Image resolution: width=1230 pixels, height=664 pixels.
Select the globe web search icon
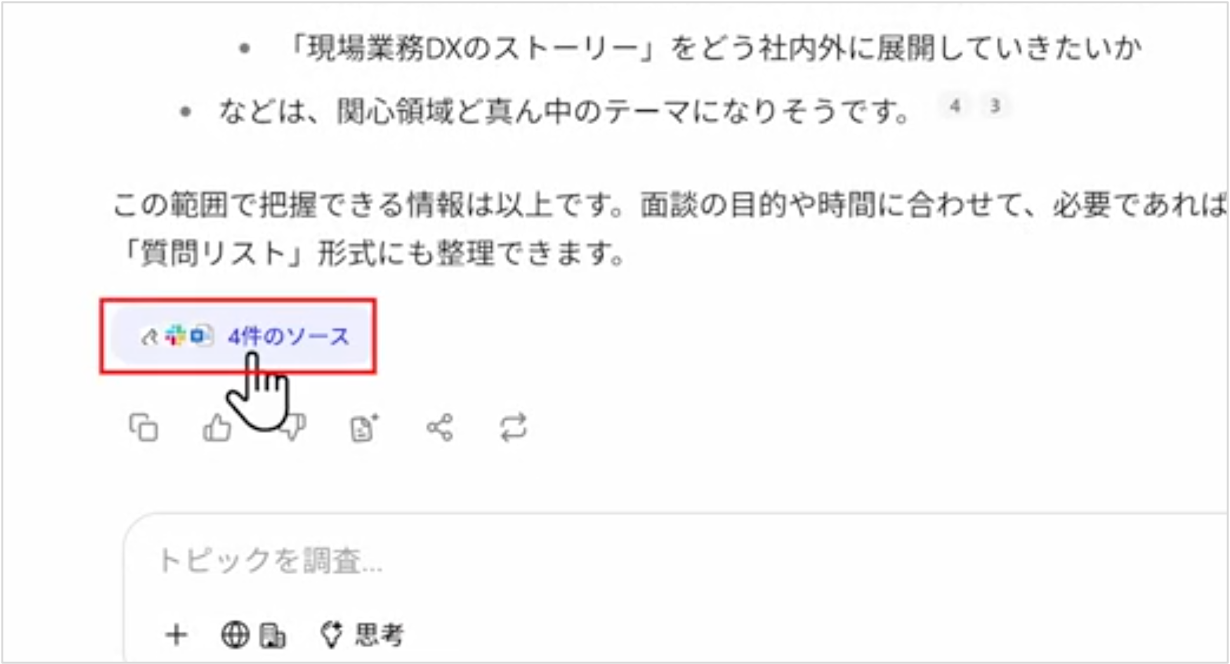235,634
